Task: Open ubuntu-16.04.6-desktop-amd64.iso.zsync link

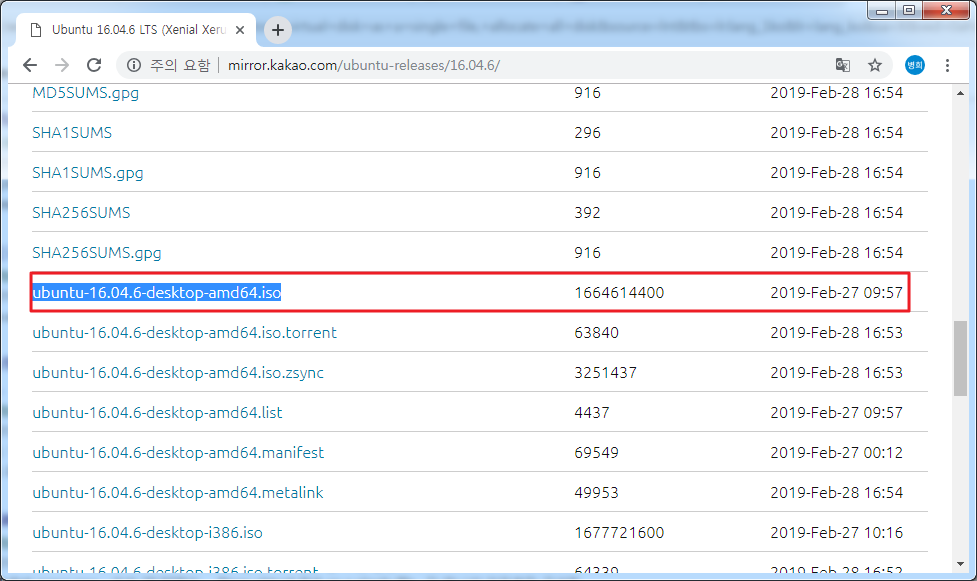Action: [x=178, y=372]
